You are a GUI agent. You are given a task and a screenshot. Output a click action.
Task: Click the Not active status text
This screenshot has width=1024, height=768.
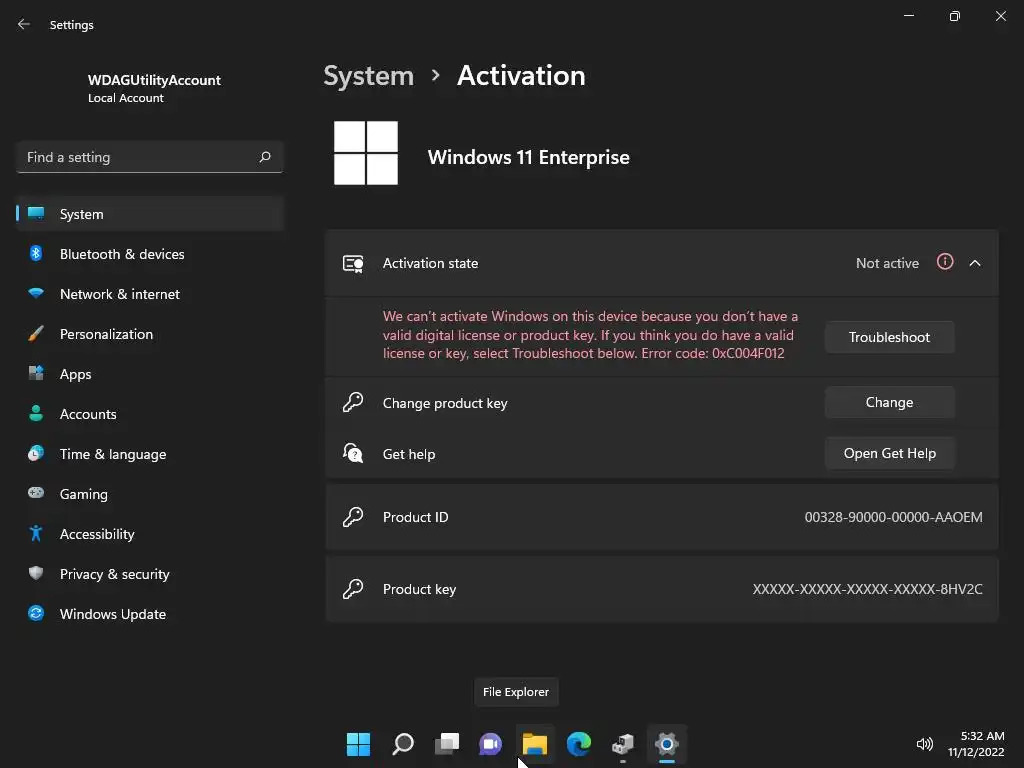tap(887, 263)
